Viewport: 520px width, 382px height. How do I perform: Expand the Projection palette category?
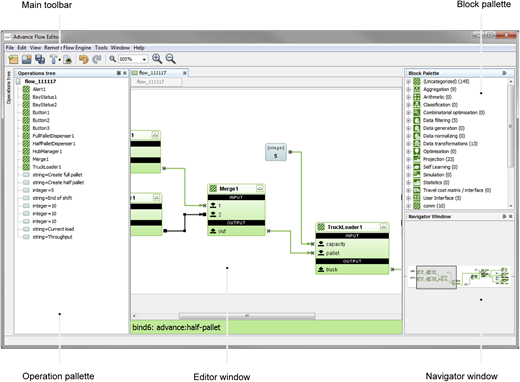tap(408, 159)
